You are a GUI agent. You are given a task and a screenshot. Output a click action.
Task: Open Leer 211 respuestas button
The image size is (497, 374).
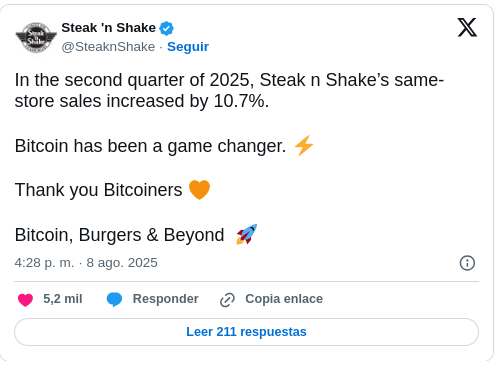tap(246, 332)
